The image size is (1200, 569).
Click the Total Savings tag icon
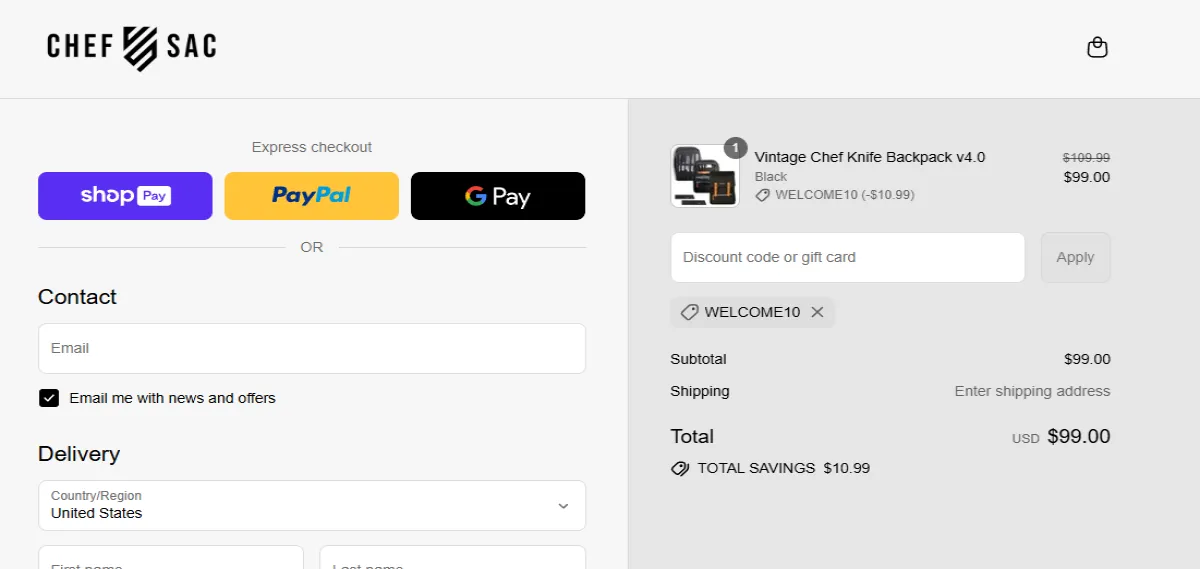pos(680,468)
